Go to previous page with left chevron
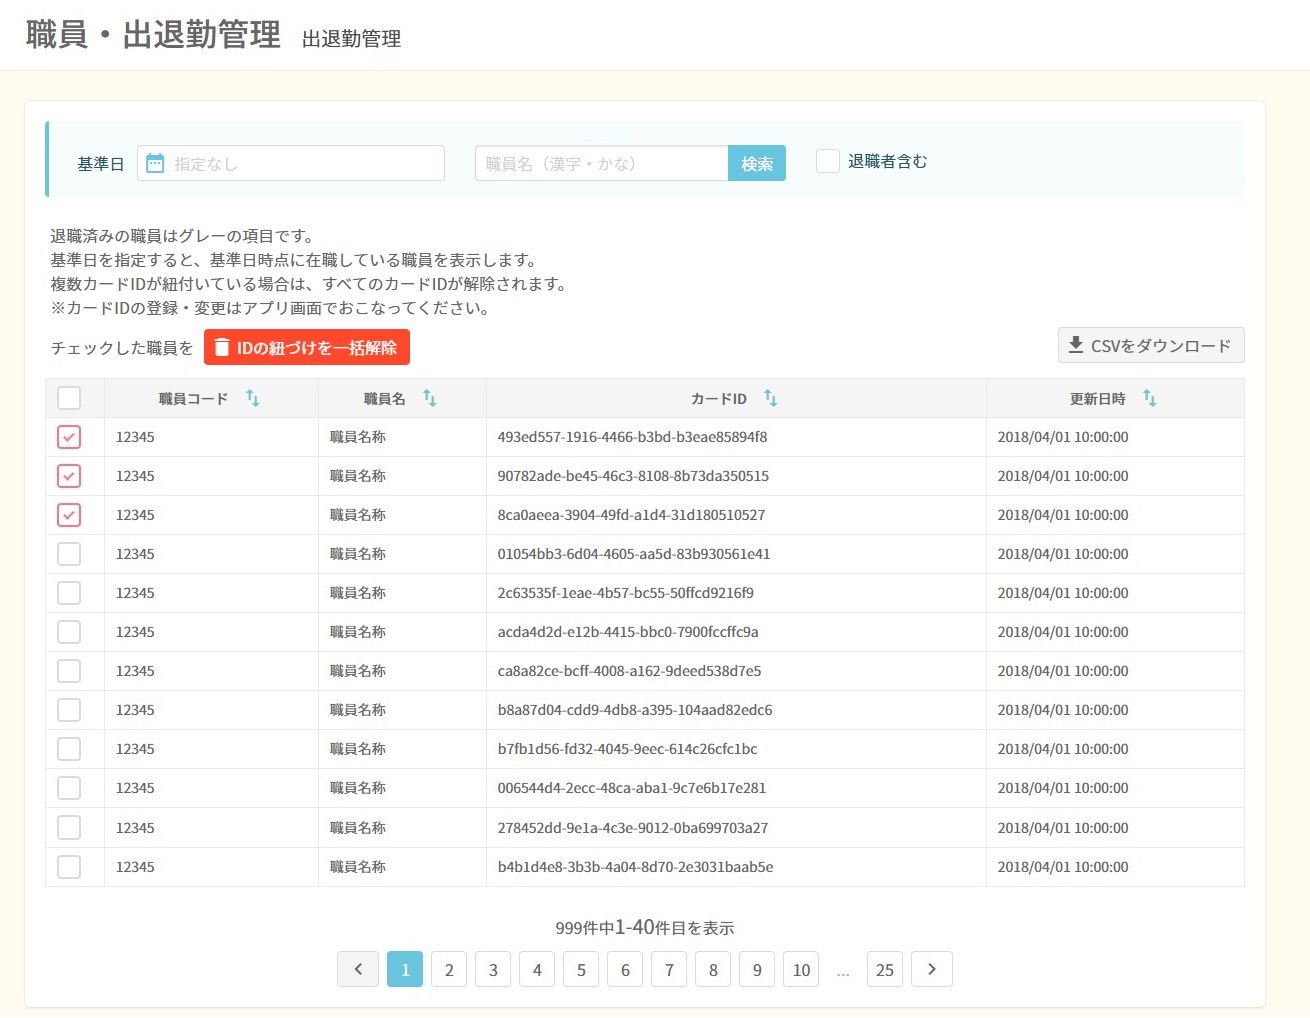 [x=358, y=969]
